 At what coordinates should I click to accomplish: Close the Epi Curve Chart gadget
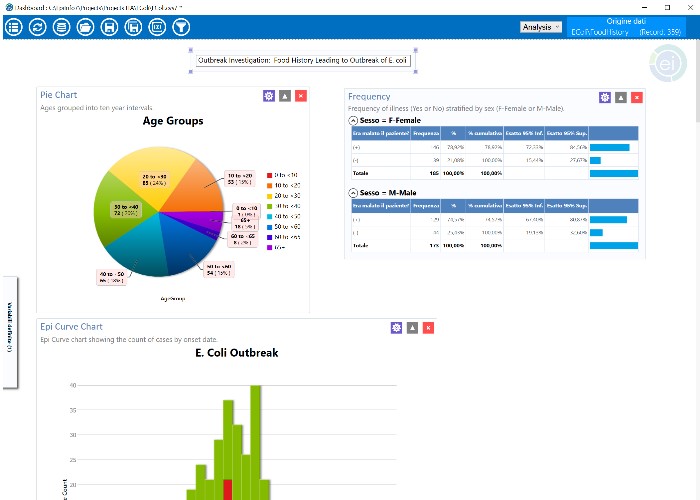coord(428,328)
